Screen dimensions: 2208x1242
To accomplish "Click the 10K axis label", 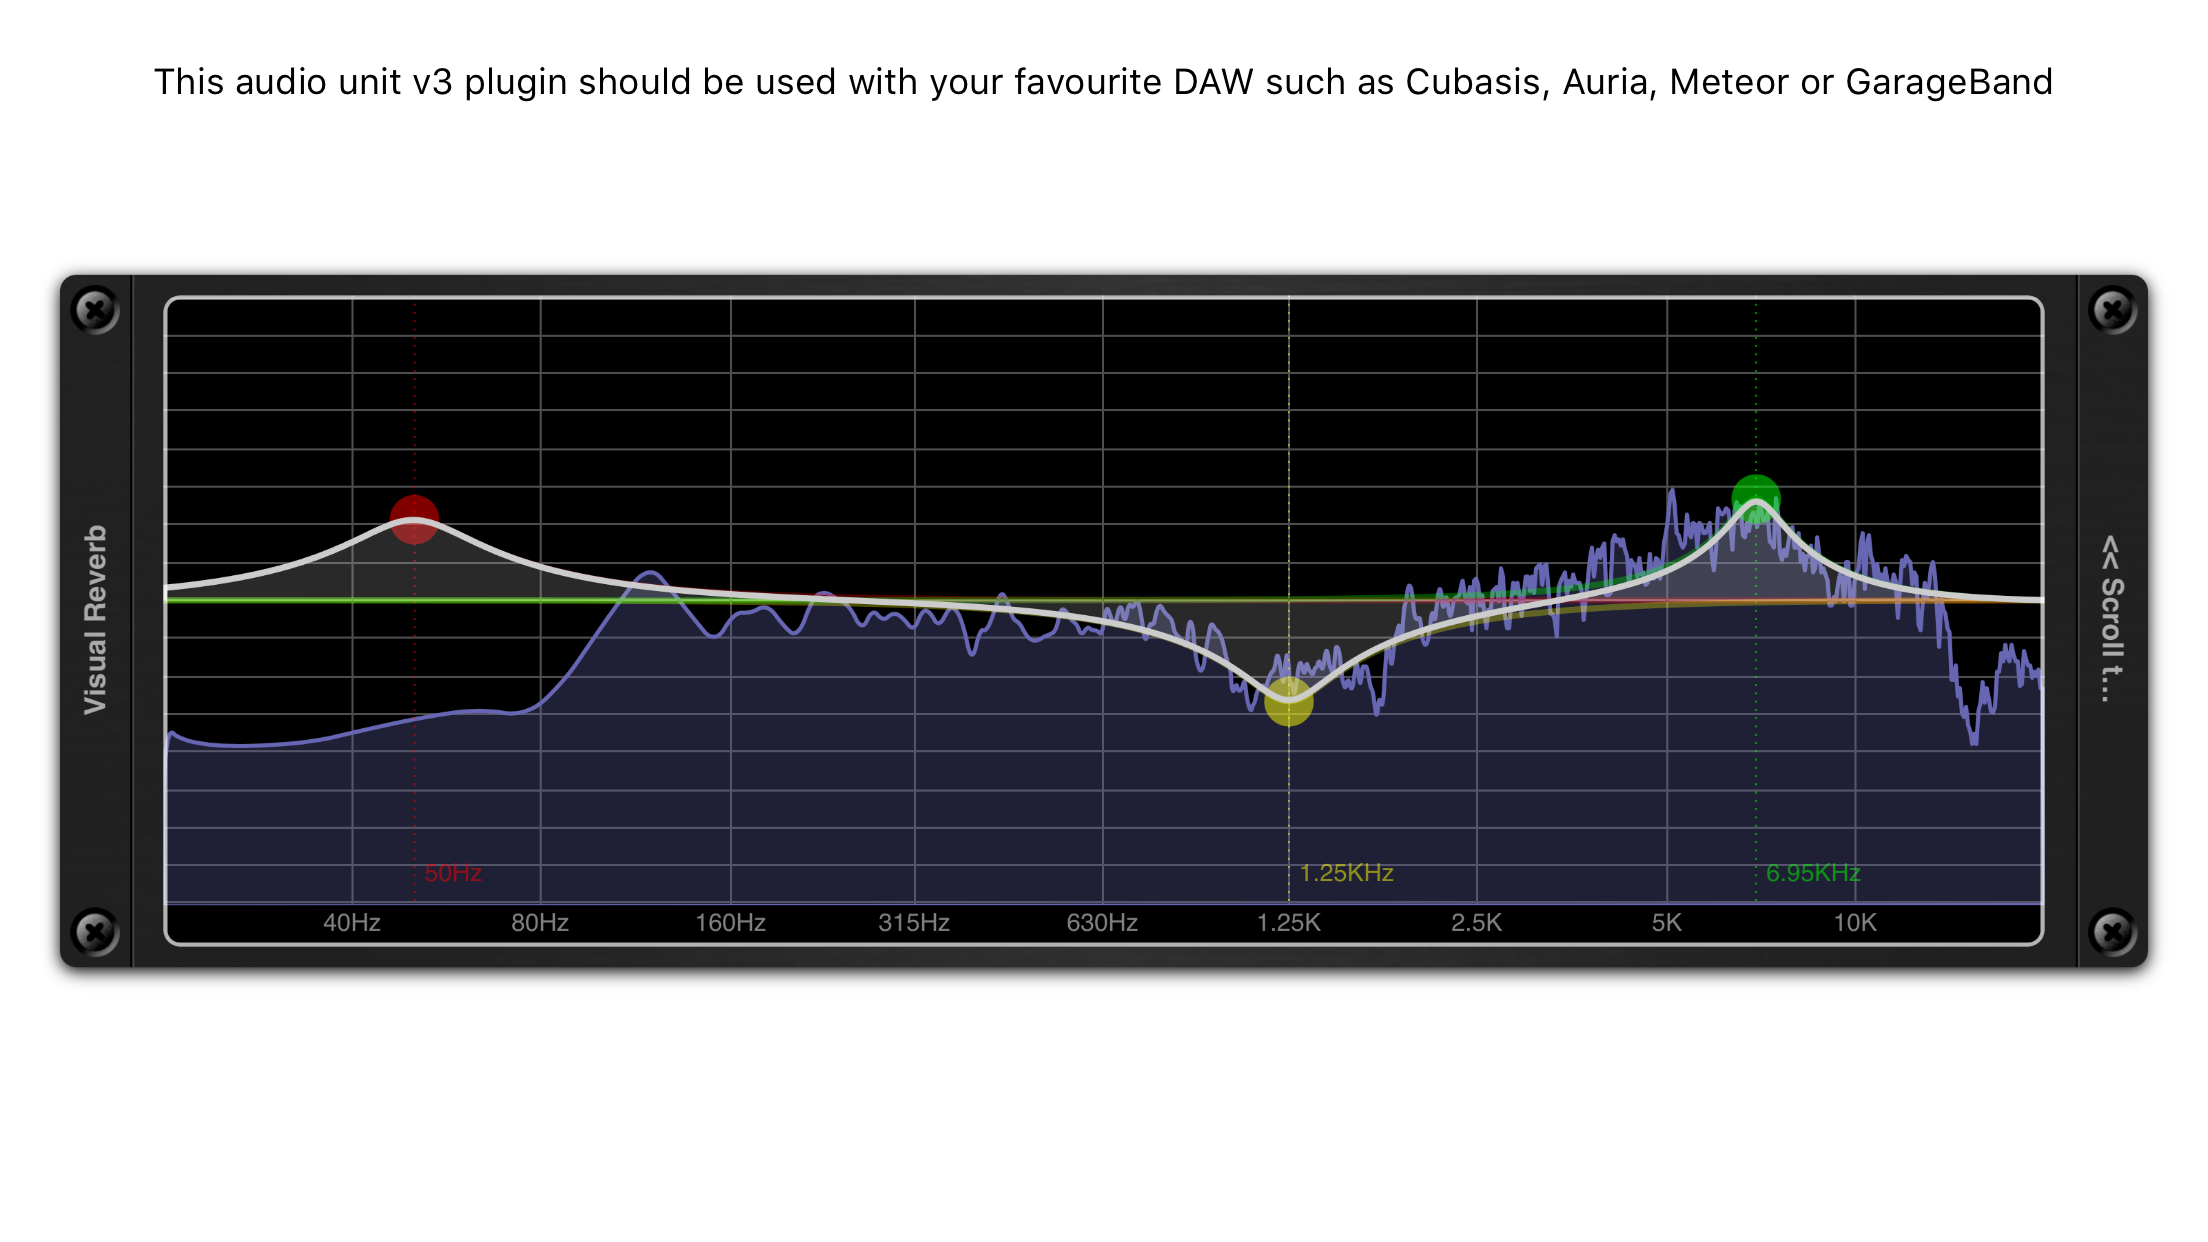I will point(1854,922).
